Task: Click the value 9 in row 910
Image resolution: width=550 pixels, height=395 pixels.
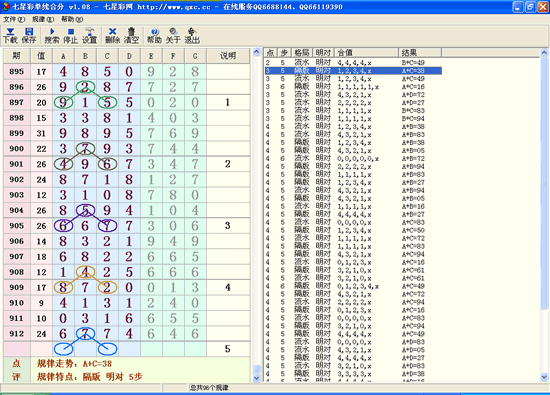Action: pyautogui.click(x=41, y=303)
